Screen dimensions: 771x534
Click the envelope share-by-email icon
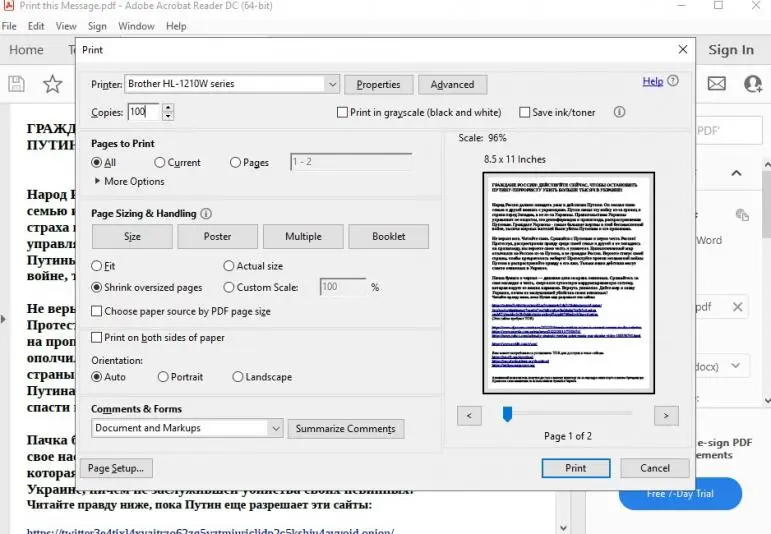coord(716,84)
